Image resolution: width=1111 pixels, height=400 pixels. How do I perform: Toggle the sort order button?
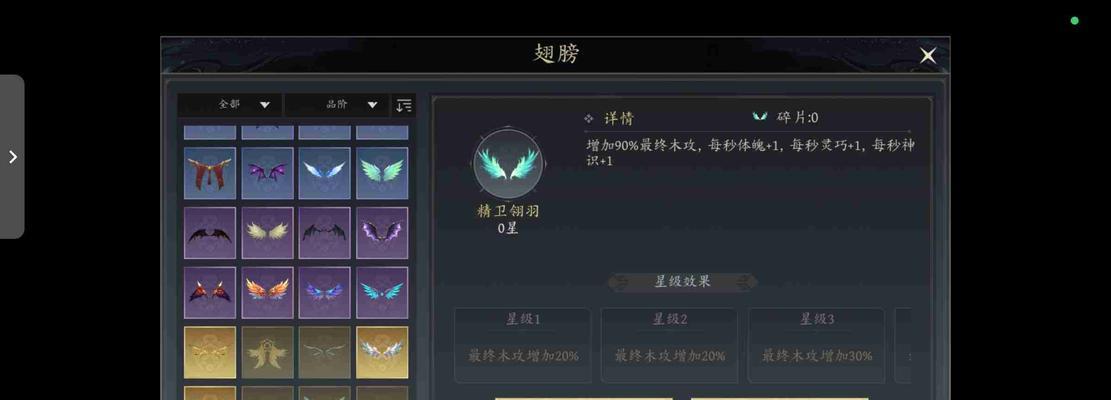coord(404,105)
